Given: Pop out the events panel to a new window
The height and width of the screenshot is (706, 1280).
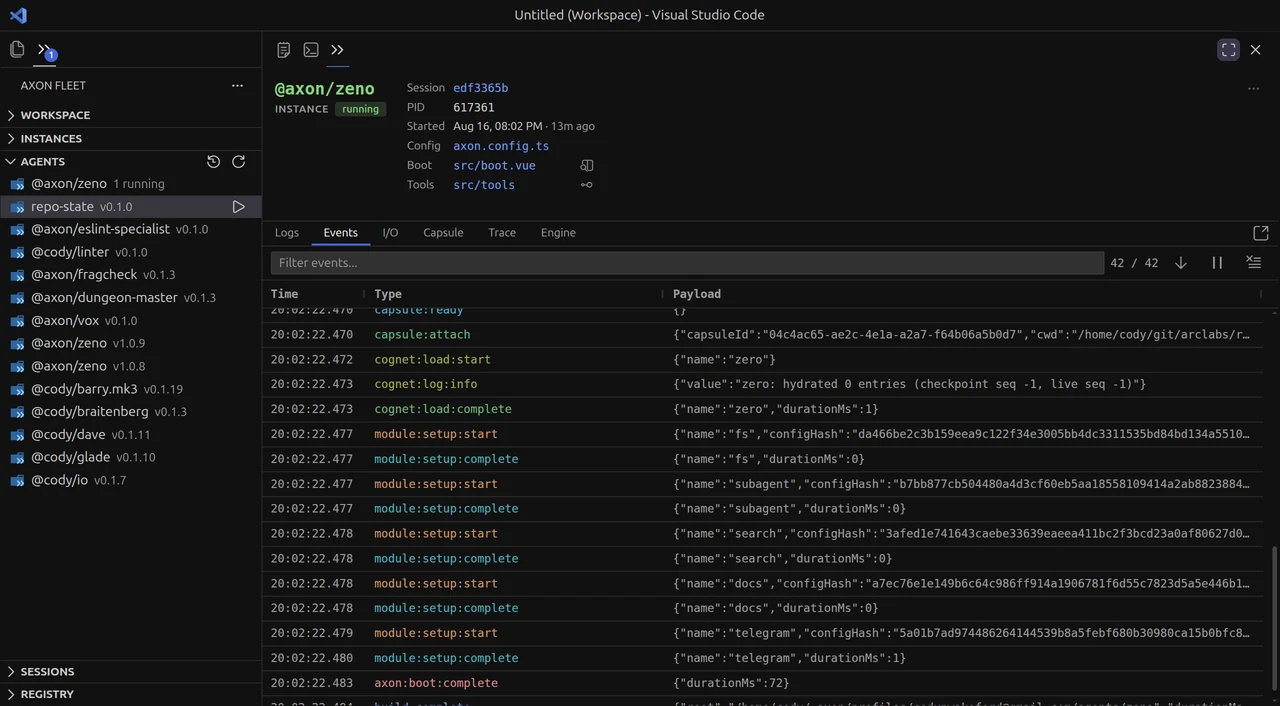Looking at the screenshot, I should click(x=1261, y=232).
